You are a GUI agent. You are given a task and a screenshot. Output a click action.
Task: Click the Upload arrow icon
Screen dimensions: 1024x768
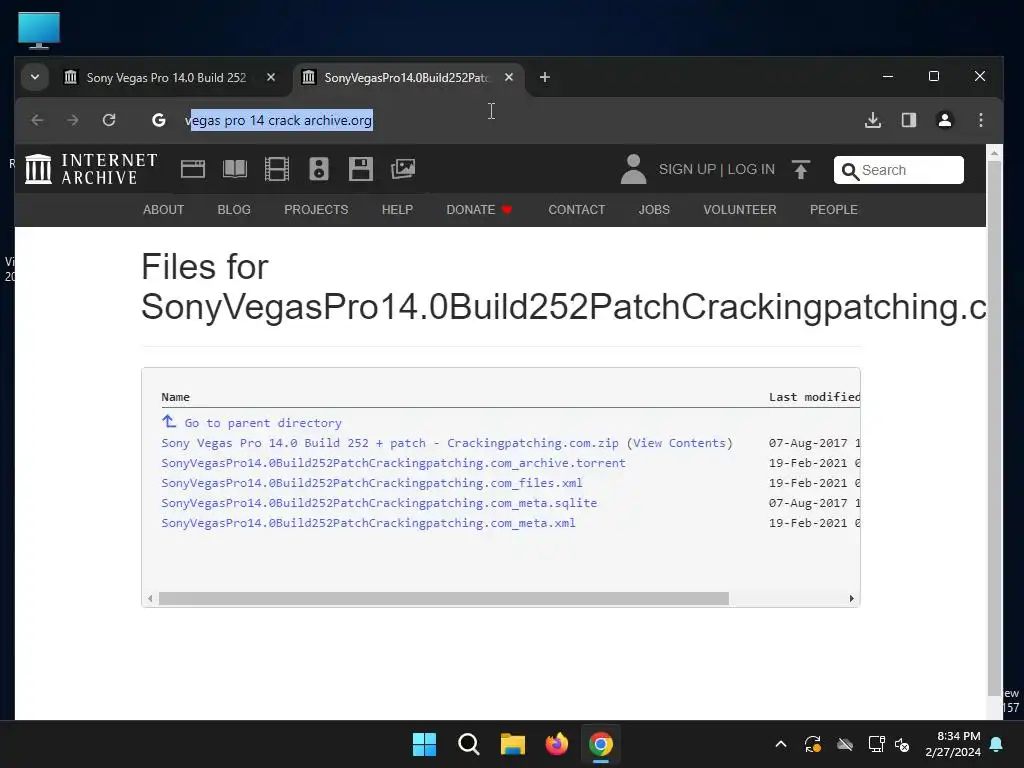[x=801, y=169]
